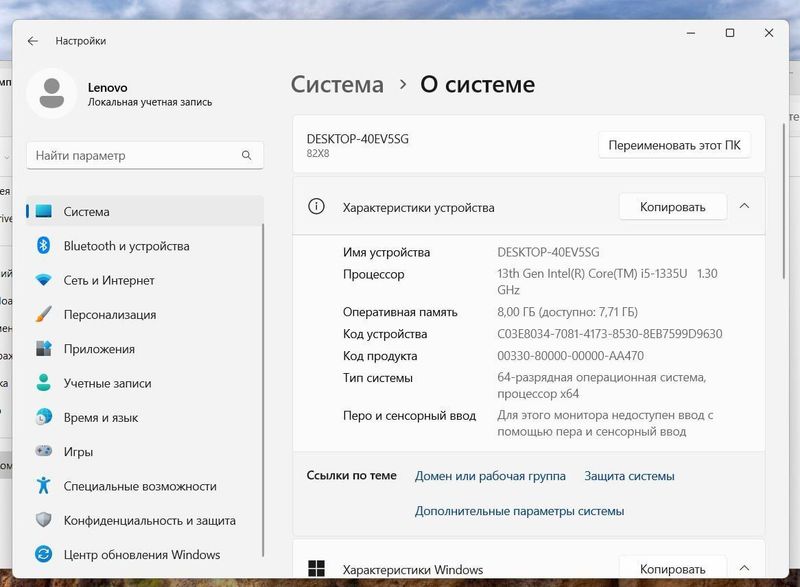Click the globe clock icon for Время и язык
800x587 pixels.
click(x=43, y=417)
